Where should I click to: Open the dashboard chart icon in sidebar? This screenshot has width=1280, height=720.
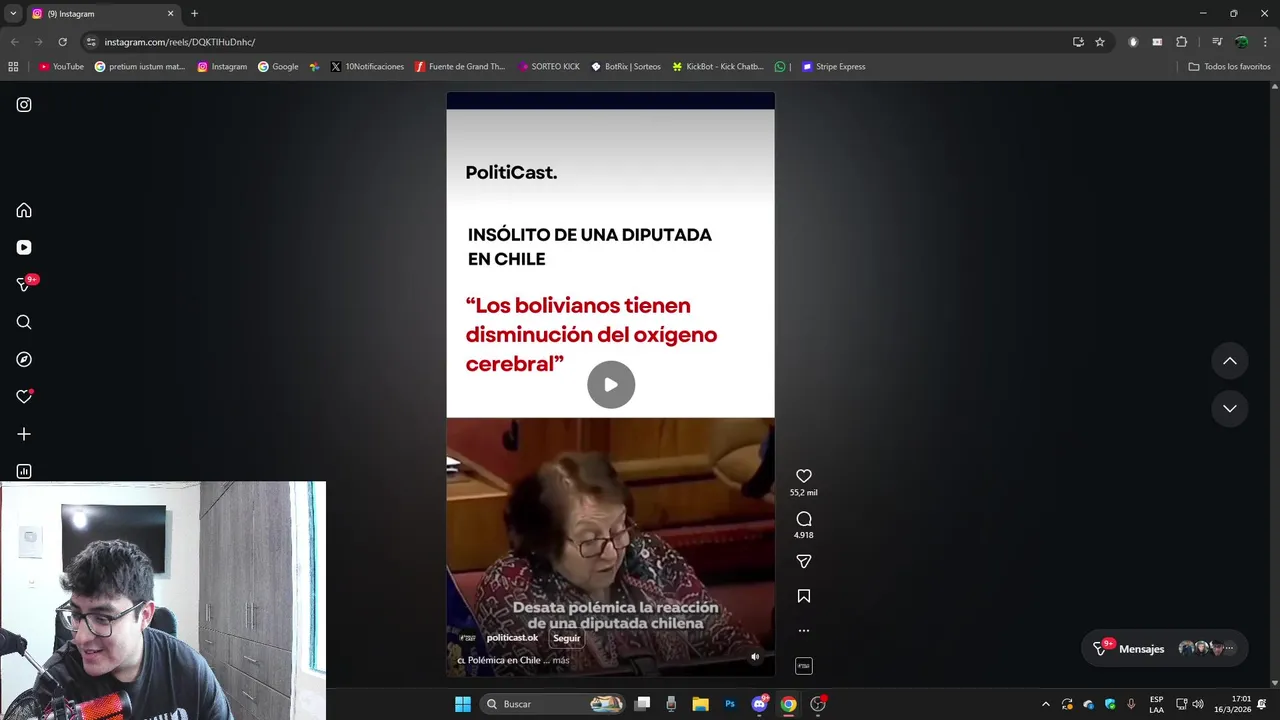click(24, 471)
